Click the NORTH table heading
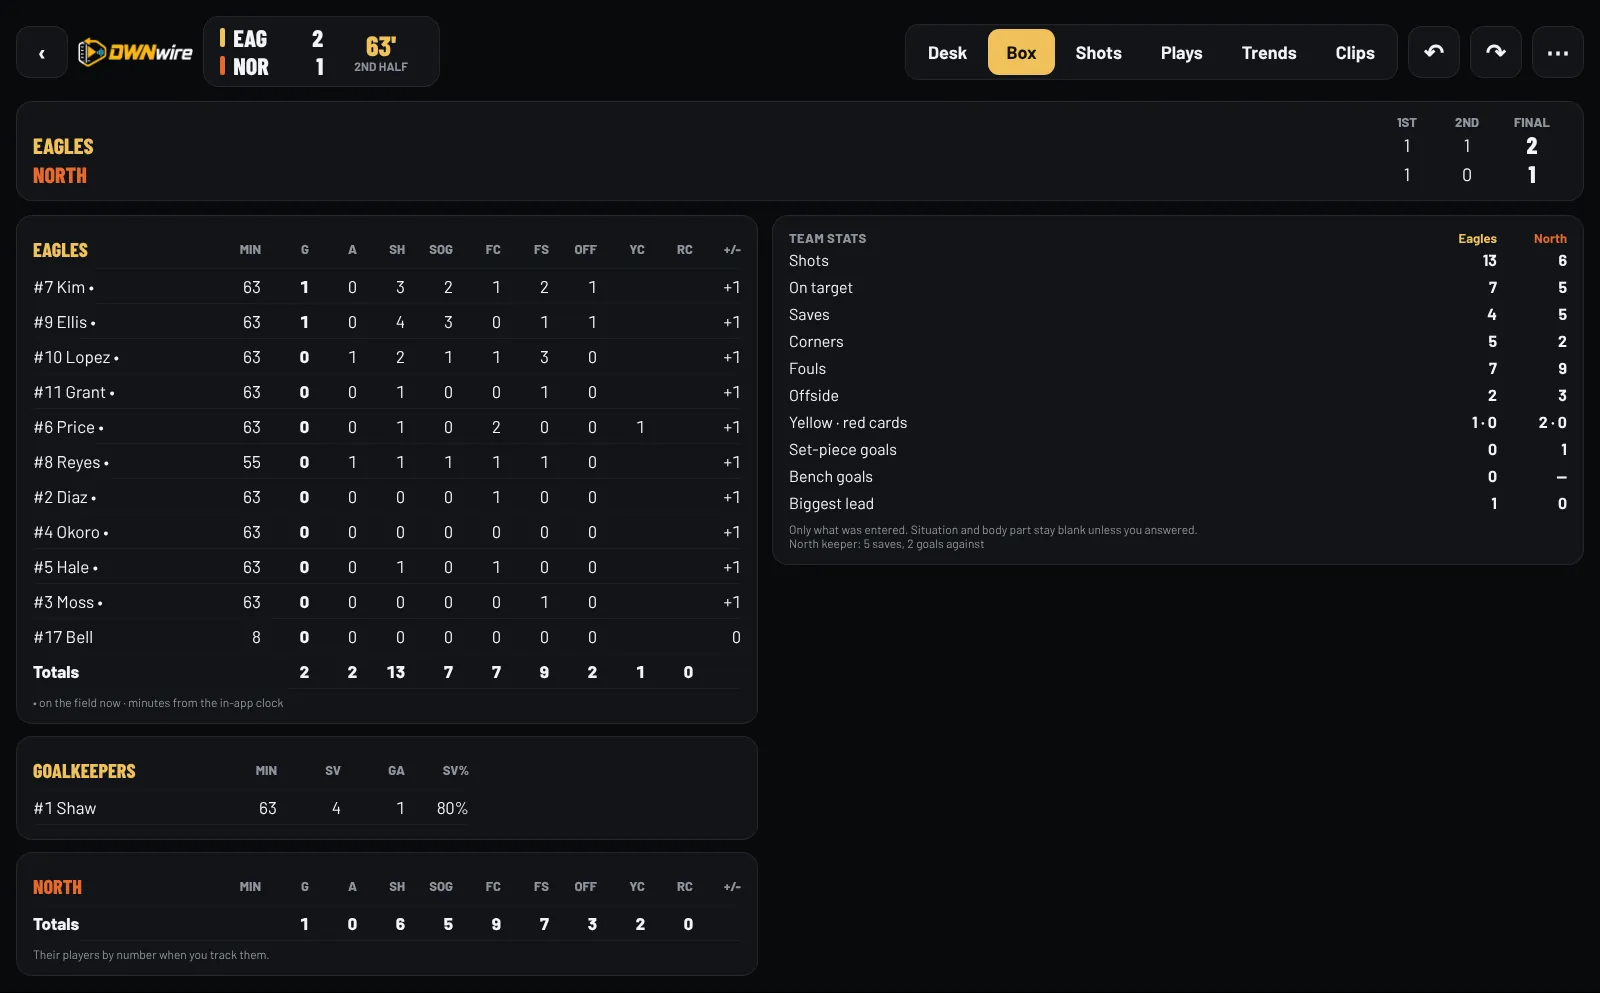 (57, 887)
